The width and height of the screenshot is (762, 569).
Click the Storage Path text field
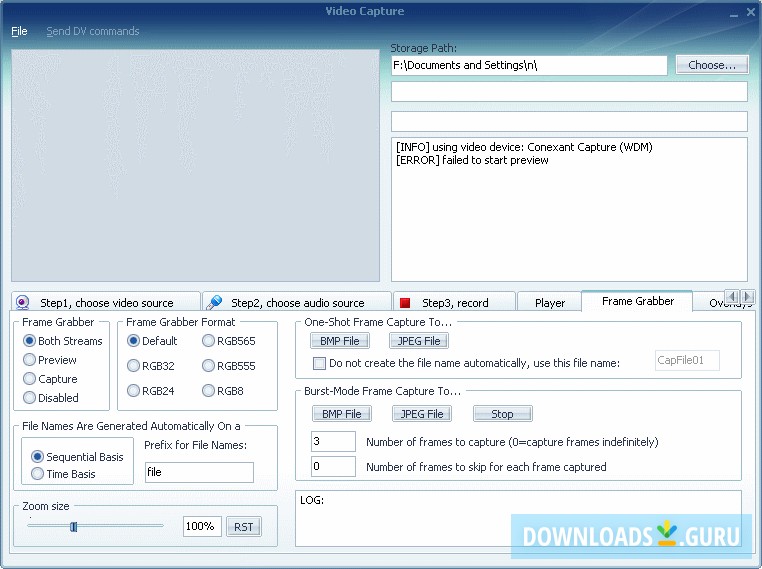pos(529,65)
